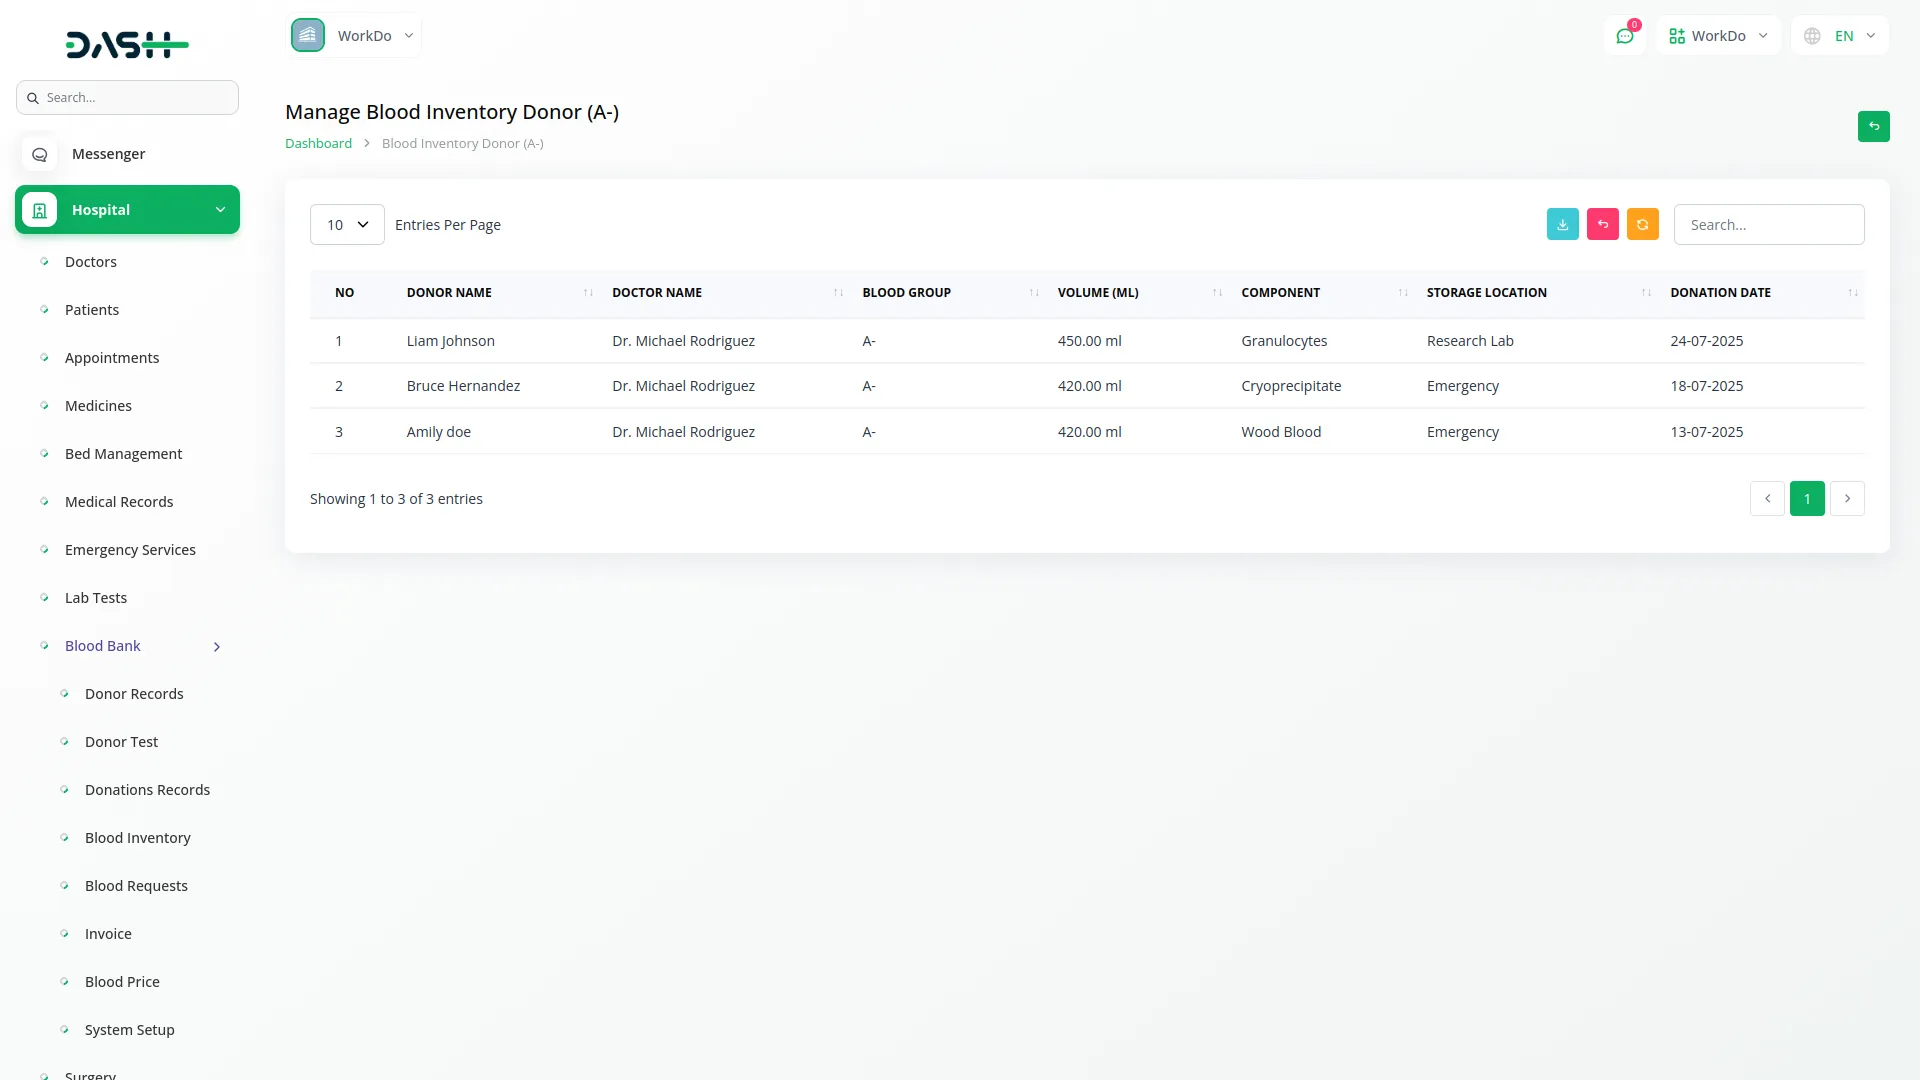The height and width of the screenshot is (1080, 1920).
Task: Click the Hospital module icon
Action: tap(40, 210)
